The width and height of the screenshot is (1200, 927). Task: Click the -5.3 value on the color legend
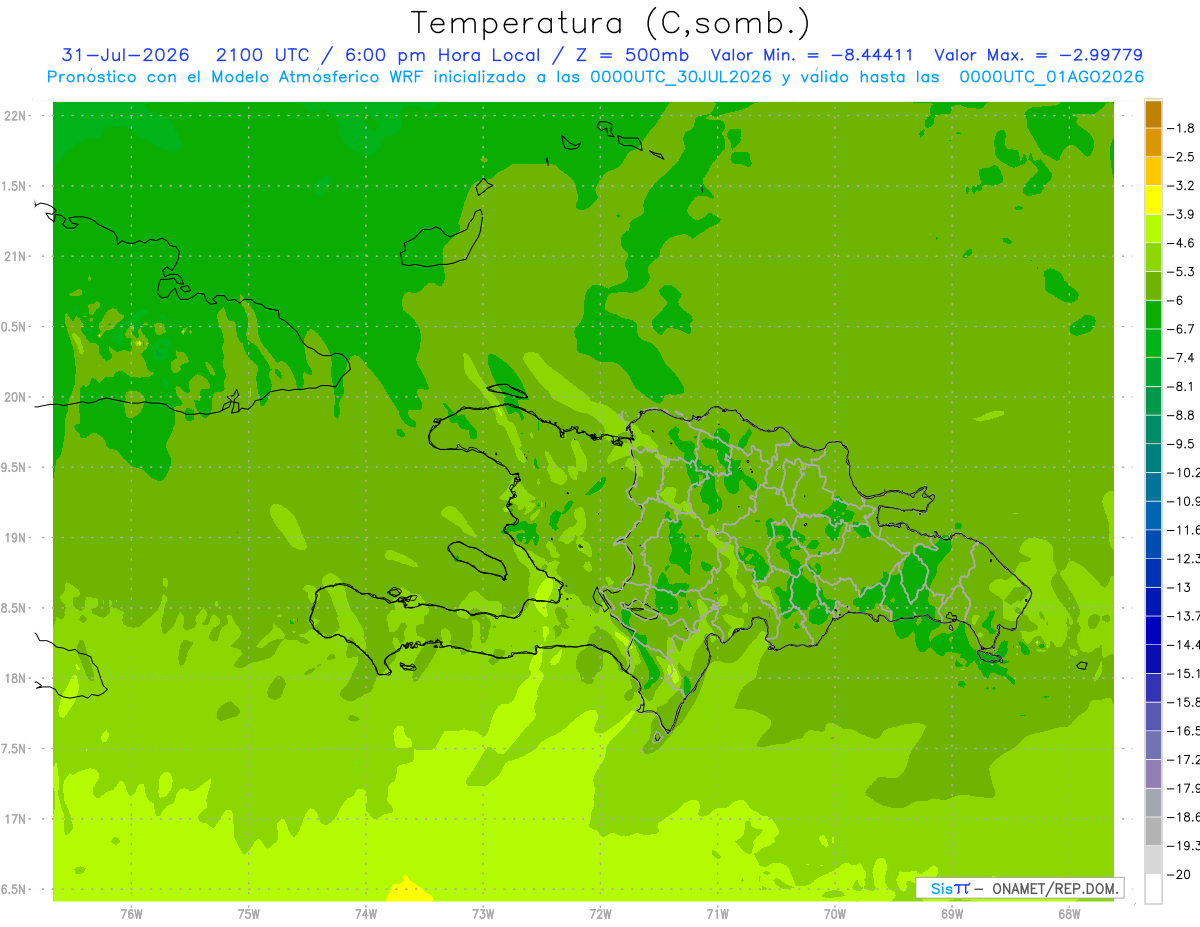(x=1182, y=271)
